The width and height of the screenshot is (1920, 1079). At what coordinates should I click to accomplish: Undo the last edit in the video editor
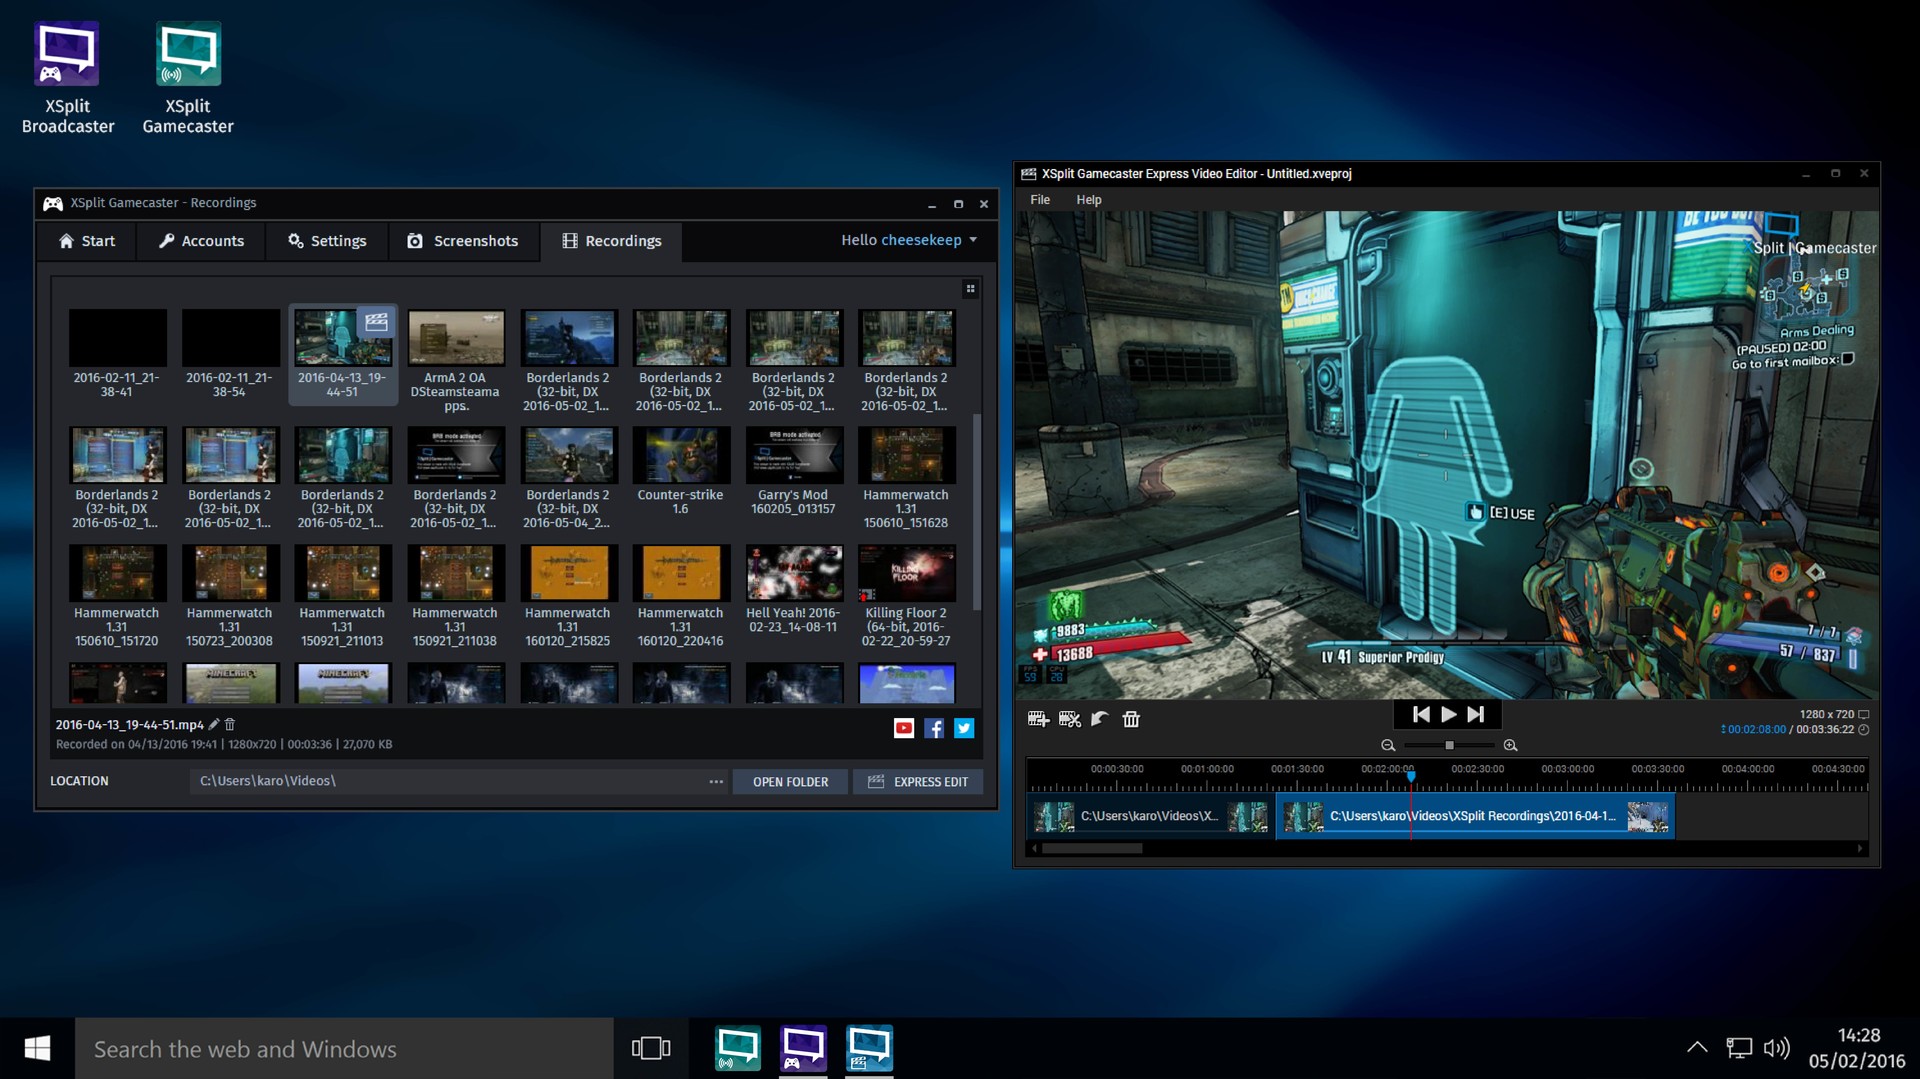click(x=1100, y=719)
